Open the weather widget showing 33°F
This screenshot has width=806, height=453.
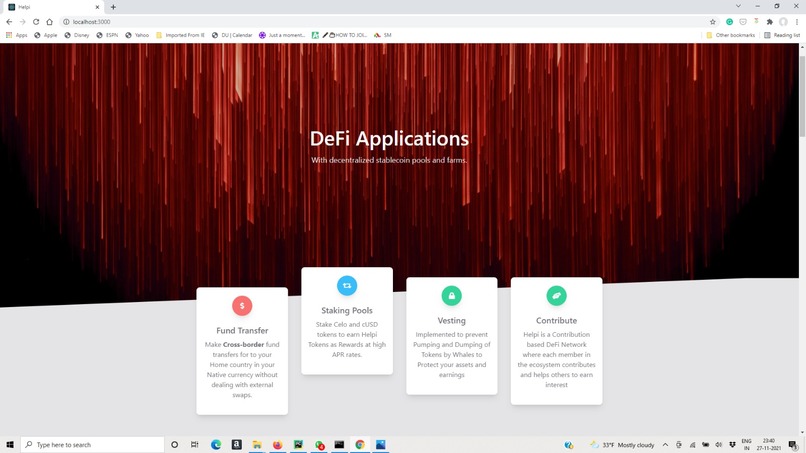pyautogui.click(x=622, y=445)
